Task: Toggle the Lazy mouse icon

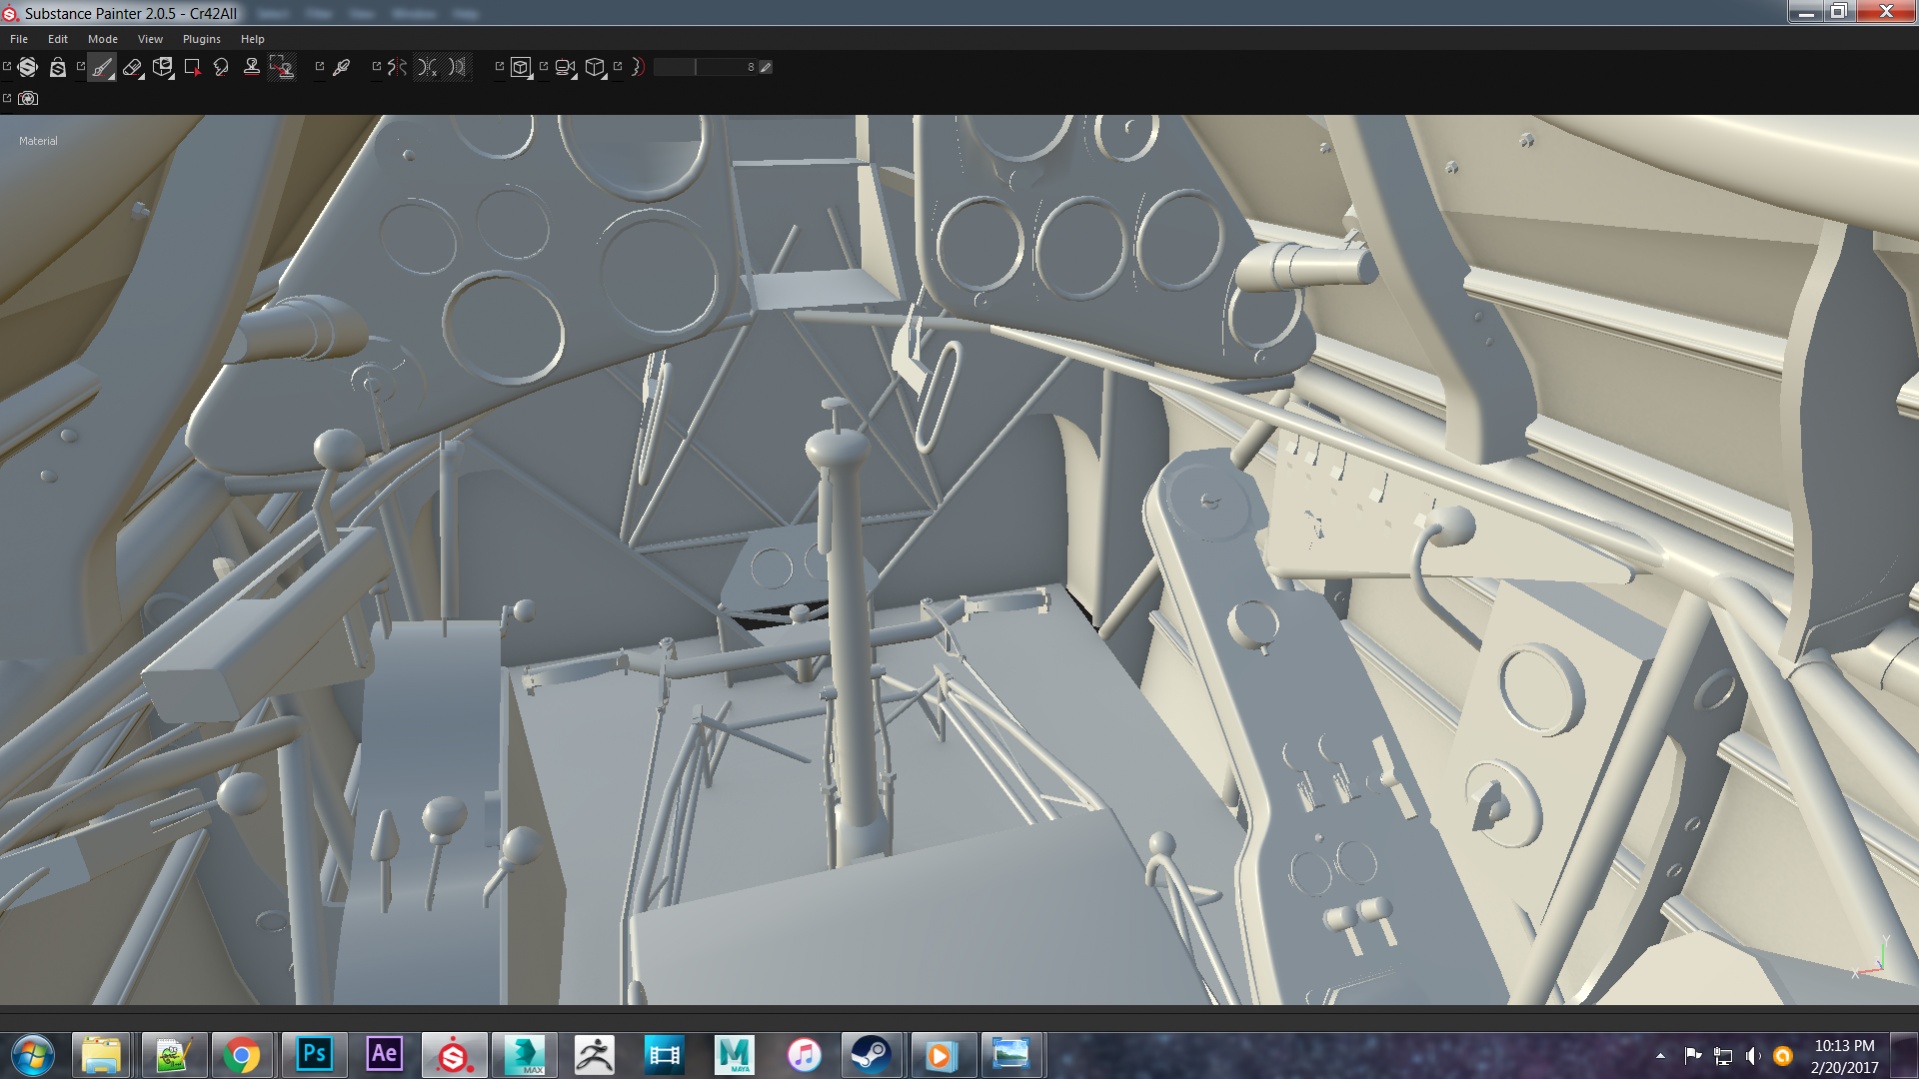Action: [638, 67]
